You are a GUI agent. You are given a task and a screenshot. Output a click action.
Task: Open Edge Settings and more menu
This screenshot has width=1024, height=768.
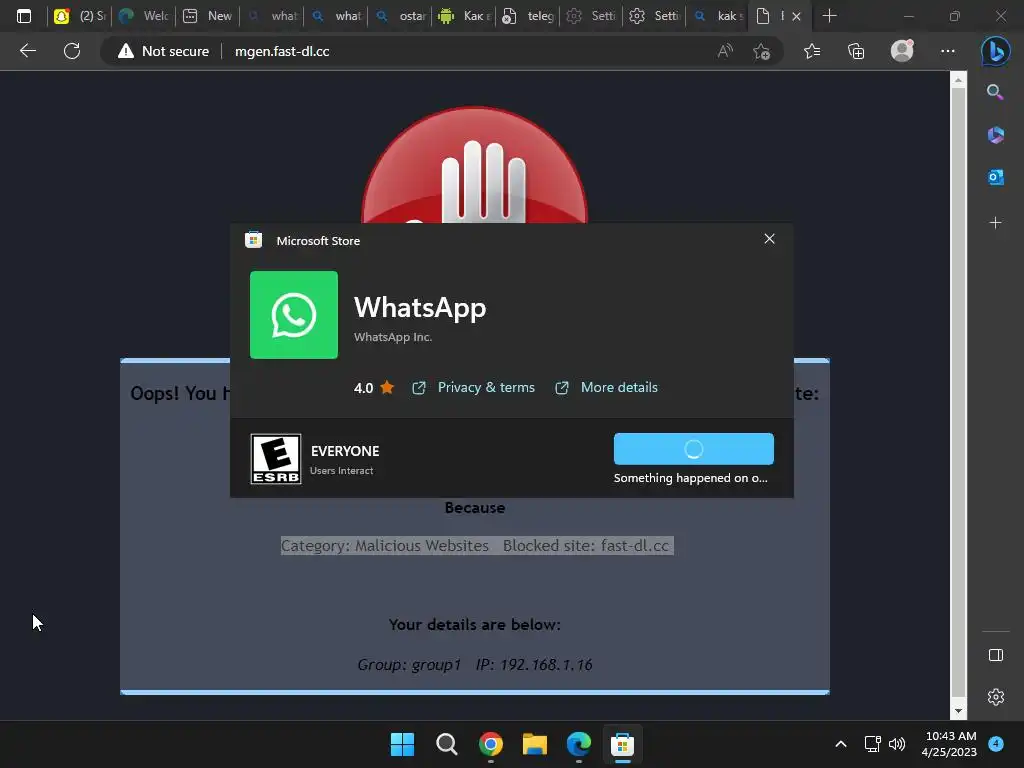pos(948,51)
